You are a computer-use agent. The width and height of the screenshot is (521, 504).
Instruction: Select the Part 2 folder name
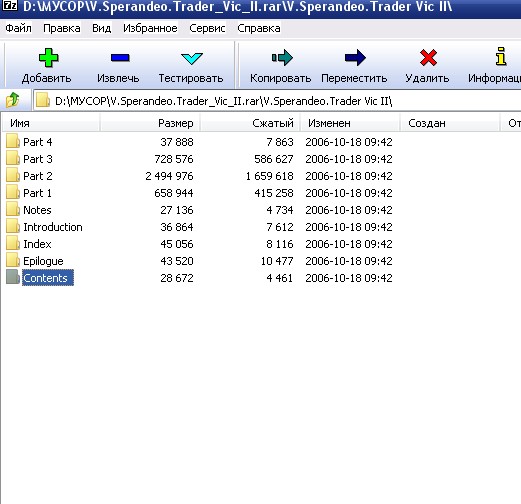pos(38,176)
